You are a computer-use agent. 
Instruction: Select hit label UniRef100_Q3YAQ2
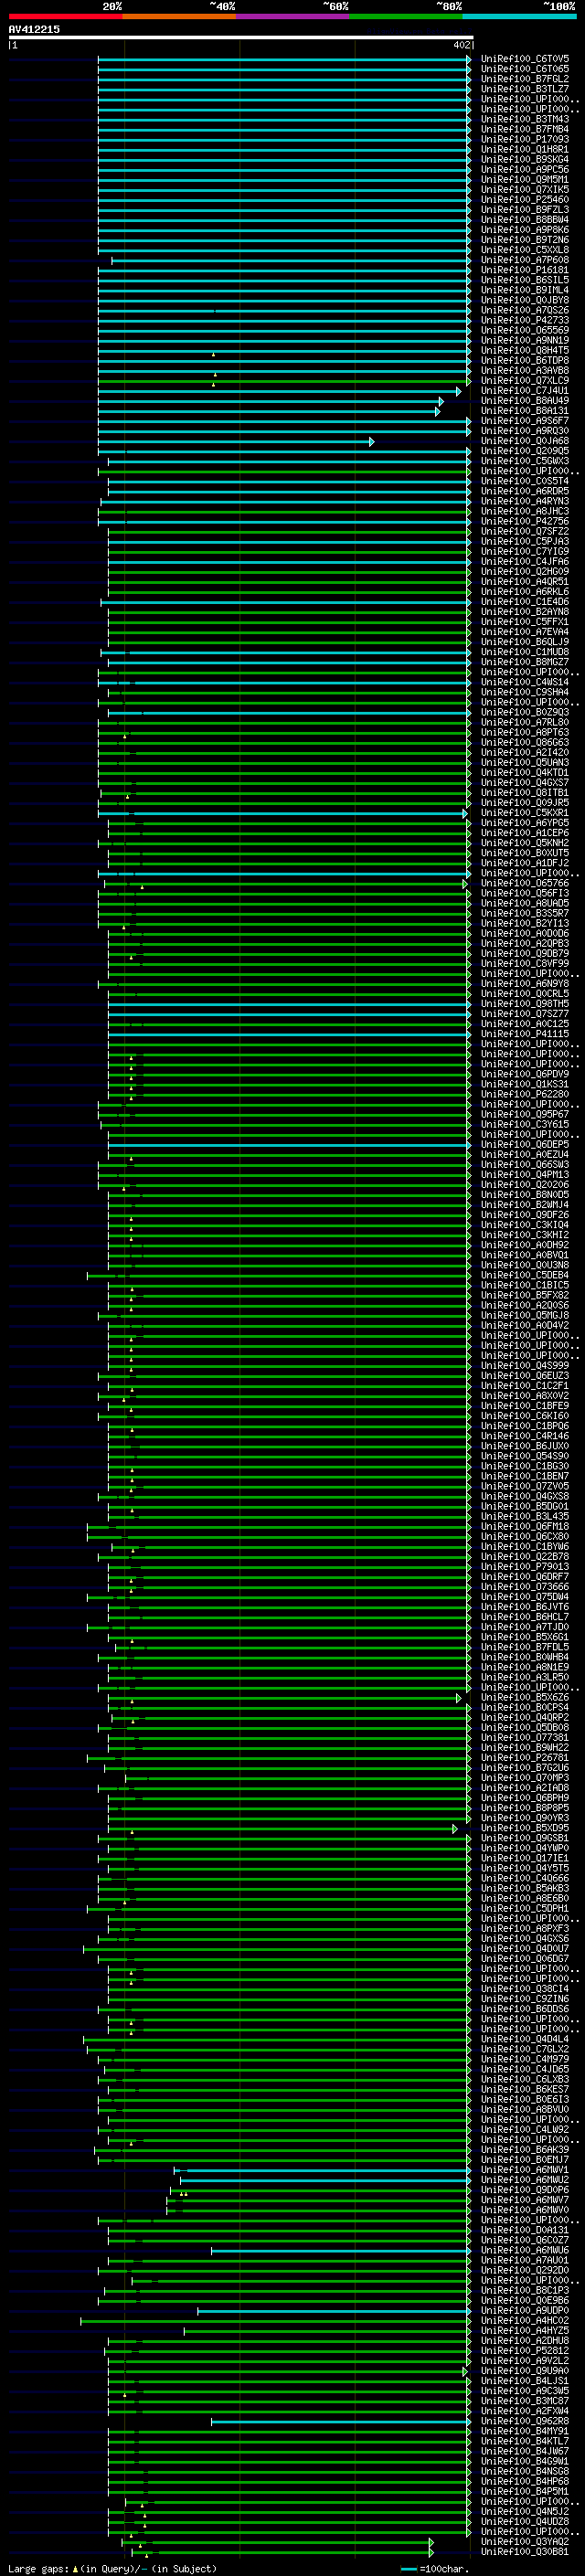click(525, 2542)
